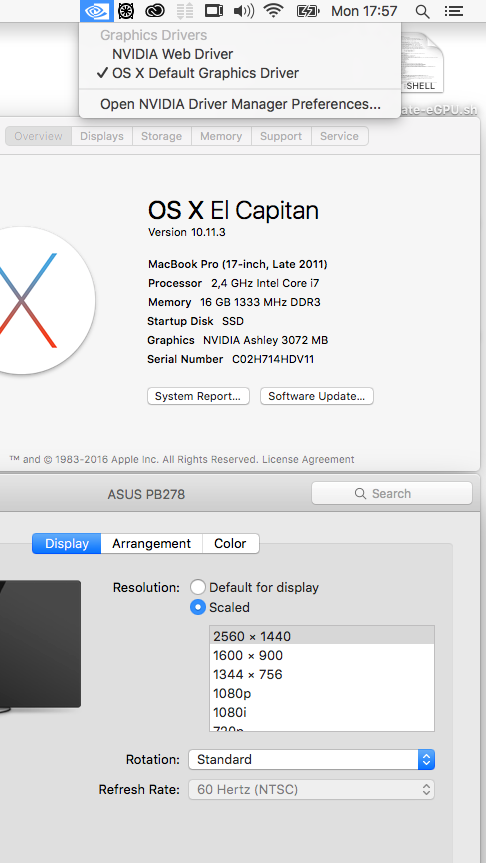
Task: Click the memory stack menu bar icon
Action: [x=184, y=11]
